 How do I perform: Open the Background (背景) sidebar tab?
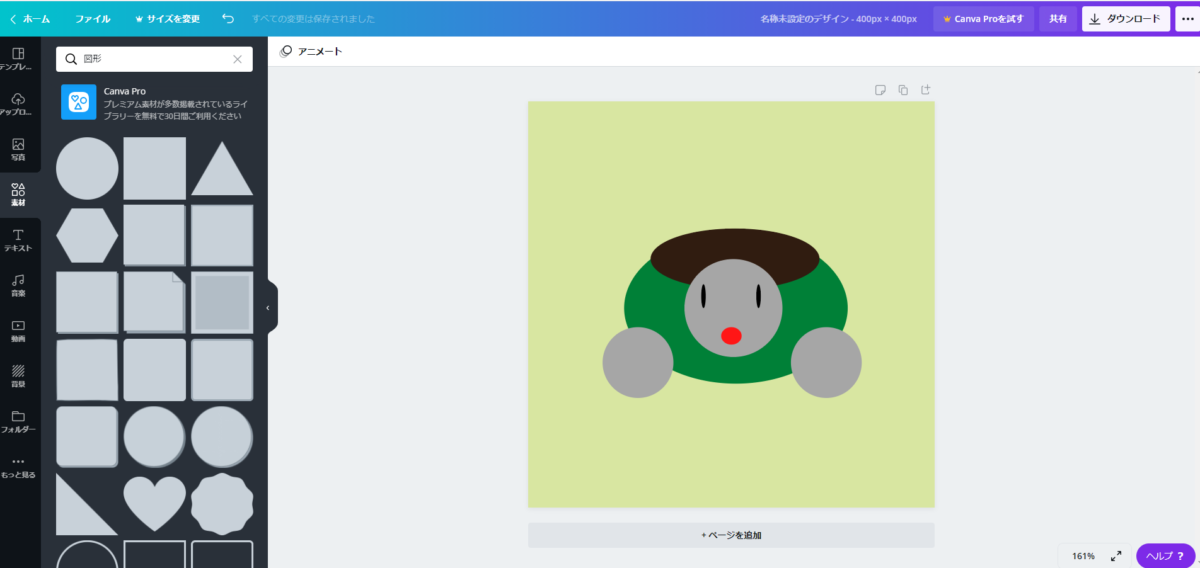19,376
